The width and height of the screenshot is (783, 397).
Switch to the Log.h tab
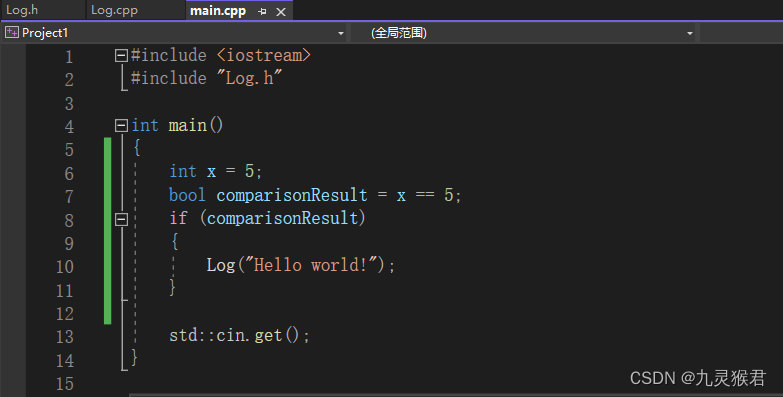click(x=22, y=10)
